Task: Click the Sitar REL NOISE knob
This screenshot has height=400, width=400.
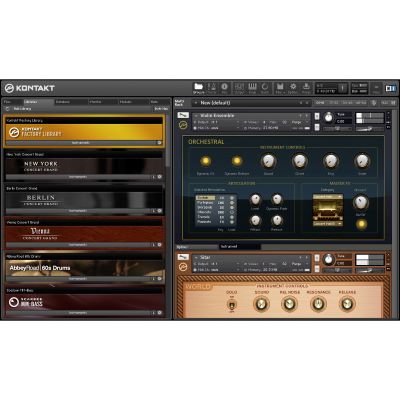Action: [x=289, y=304]
